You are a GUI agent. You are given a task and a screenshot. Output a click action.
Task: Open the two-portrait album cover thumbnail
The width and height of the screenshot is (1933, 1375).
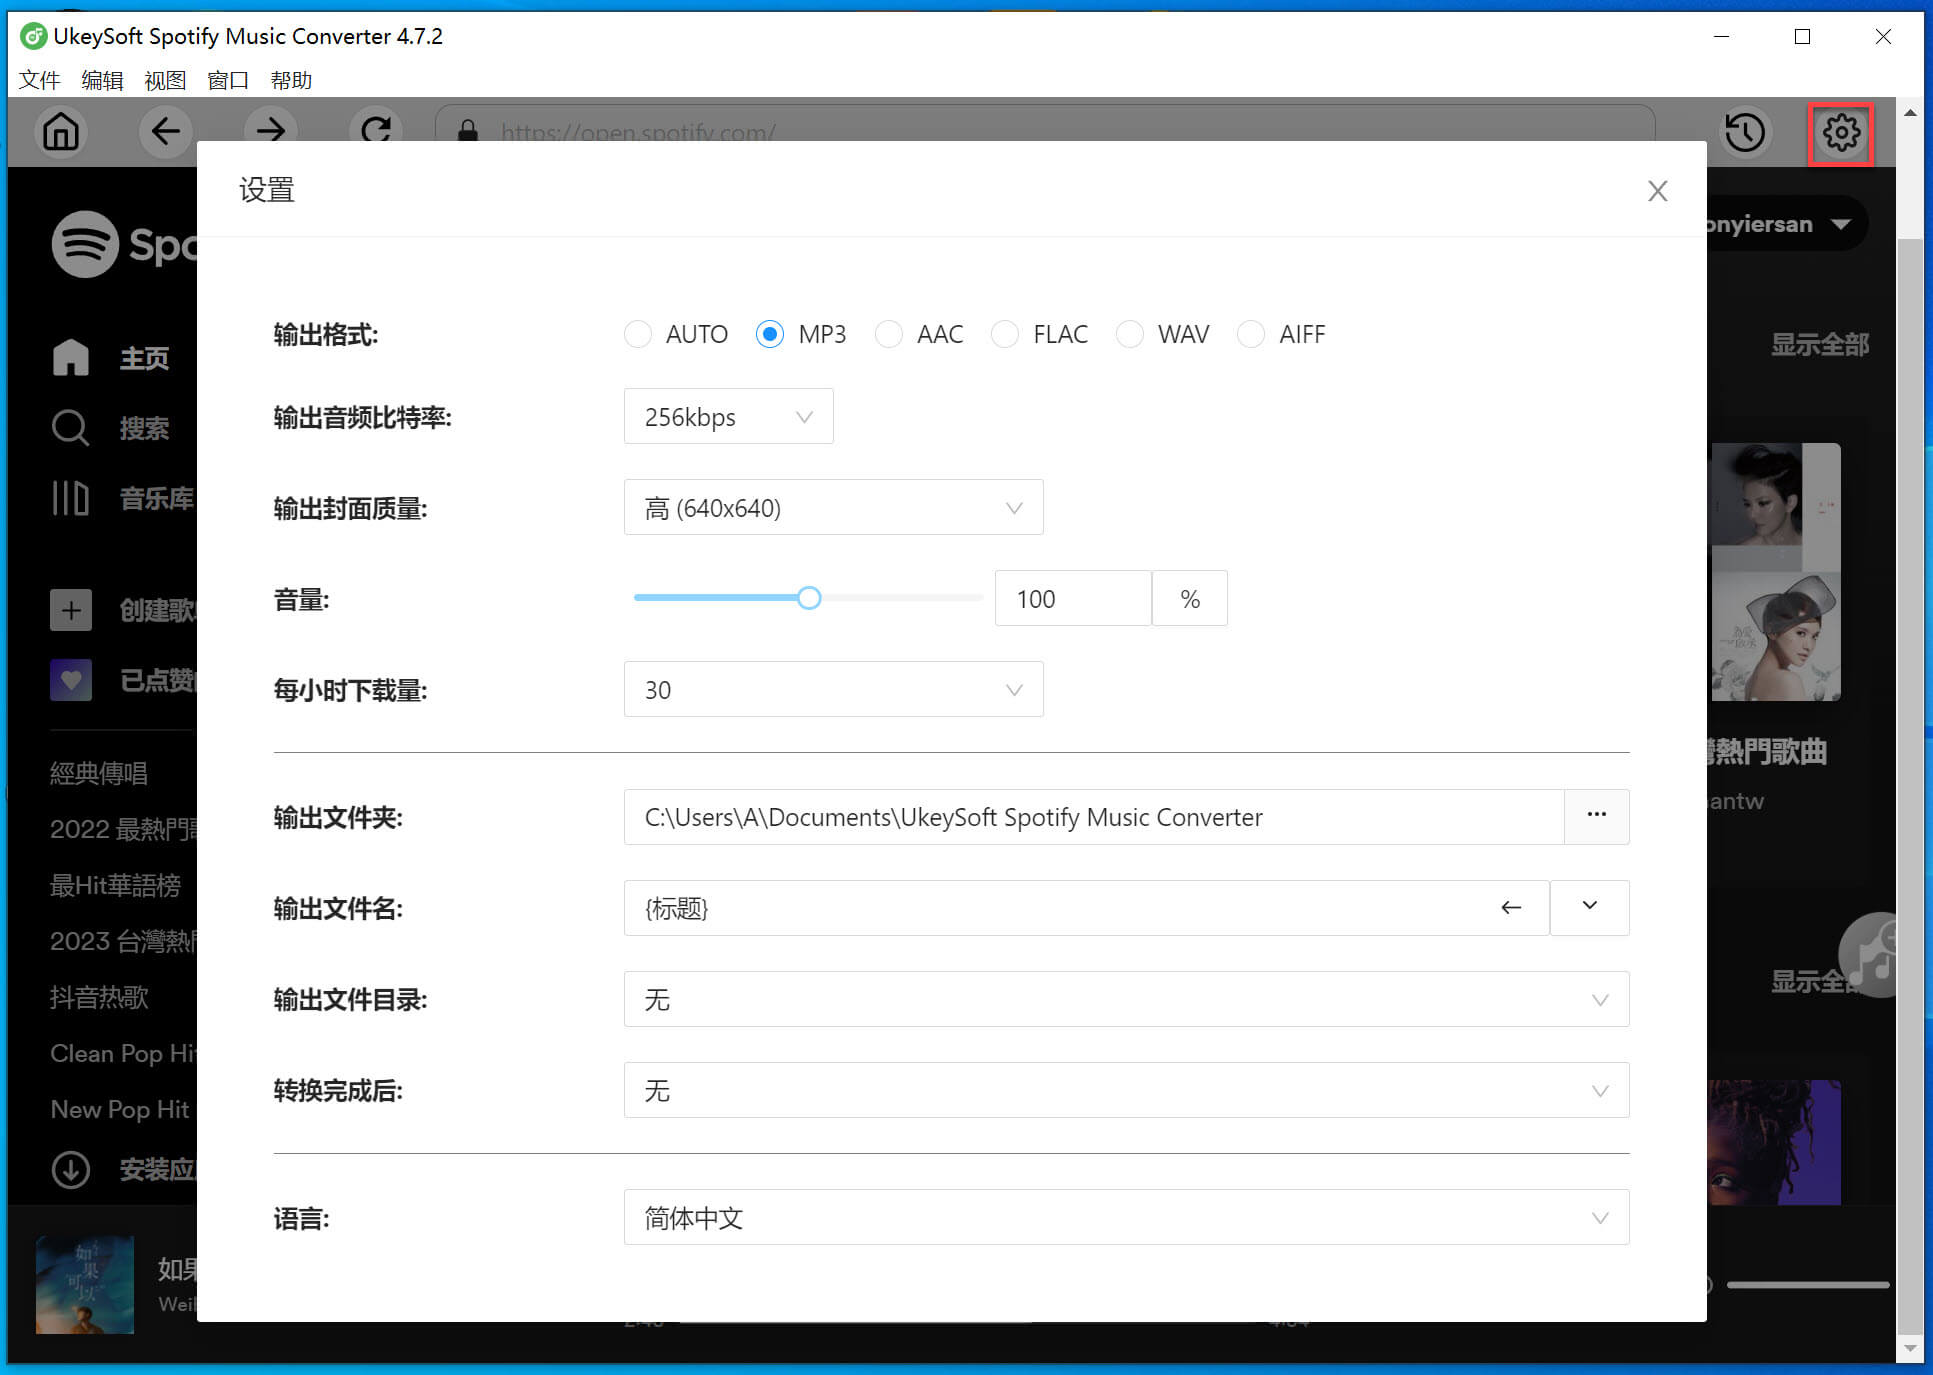1774,571
